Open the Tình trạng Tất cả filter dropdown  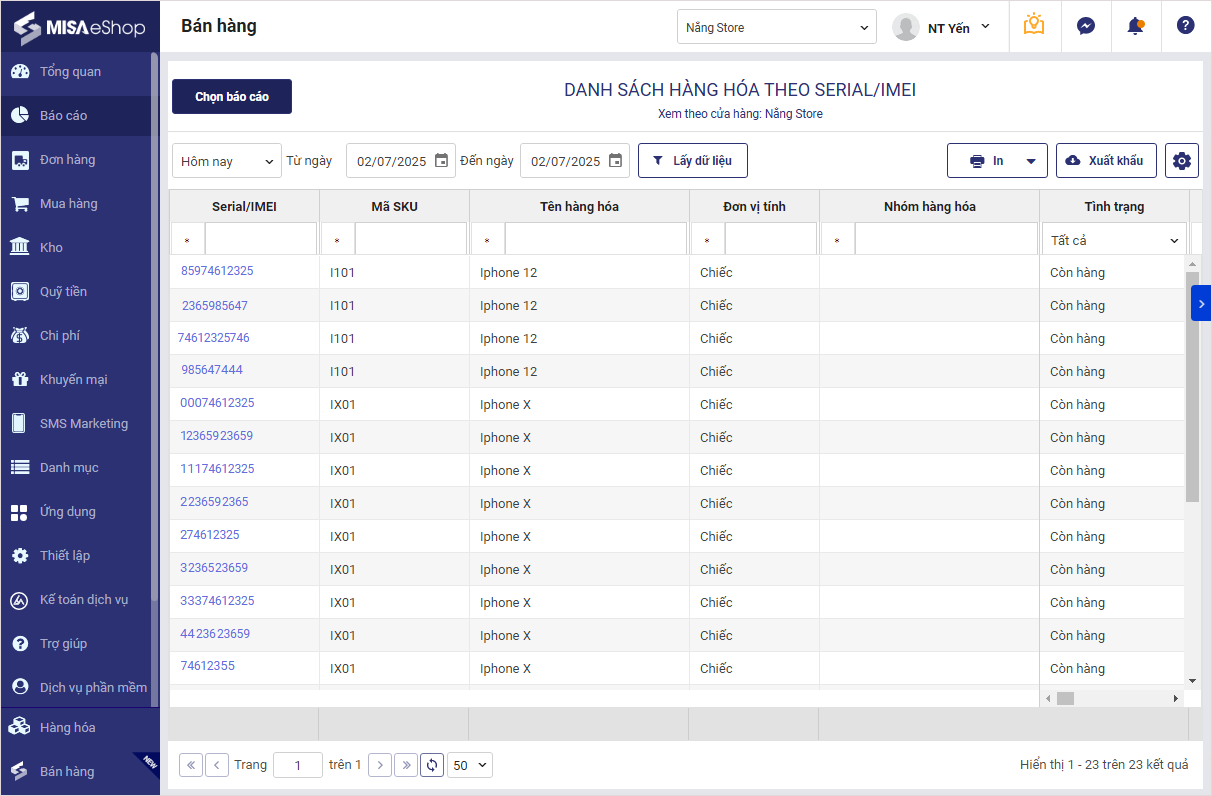(x=1113, y=241)
